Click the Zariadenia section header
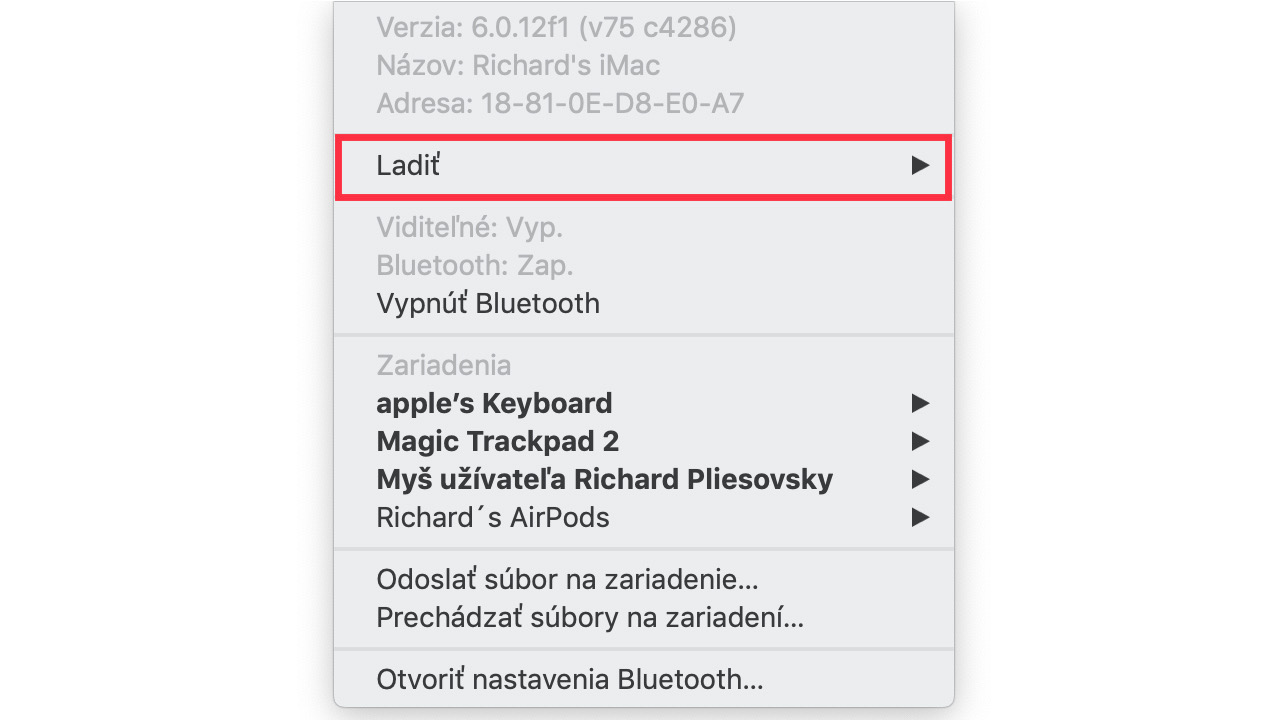The width and height of the screenshot is (1279, 720). click(443, 365)
